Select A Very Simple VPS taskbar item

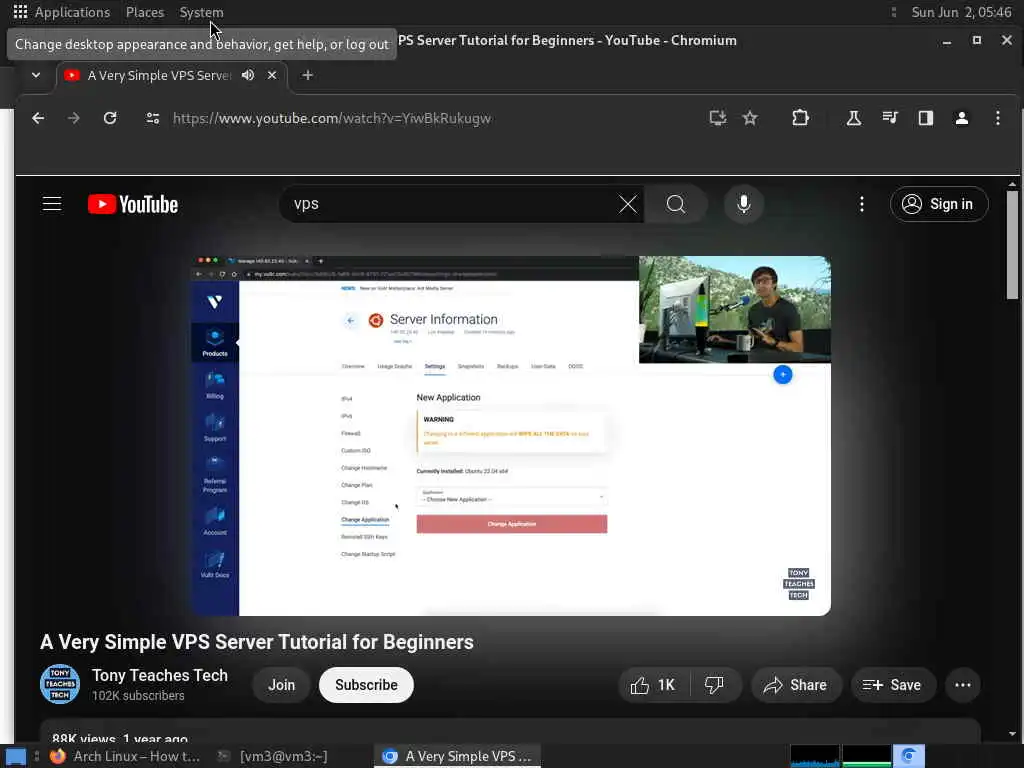(457, 756)
